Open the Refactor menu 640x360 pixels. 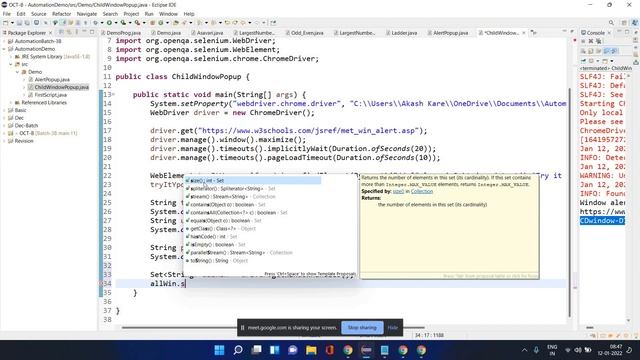coord(62,14)
